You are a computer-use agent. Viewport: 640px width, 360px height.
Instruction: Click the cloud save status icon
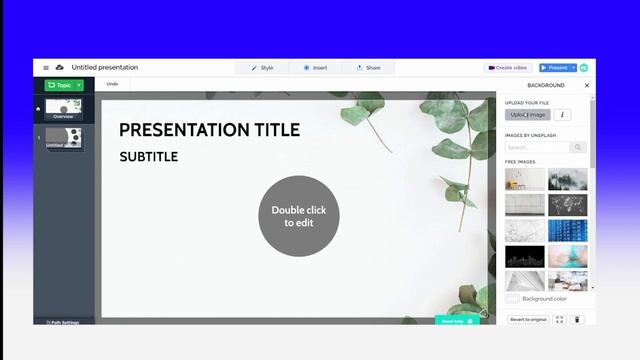pos(60,67)
